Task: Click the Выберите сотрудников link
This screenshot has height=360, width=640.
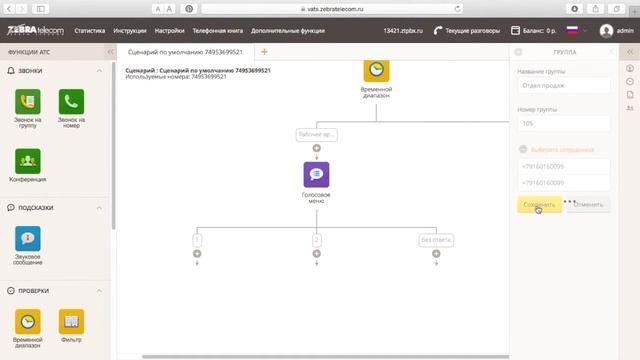Action: [562, 149]
